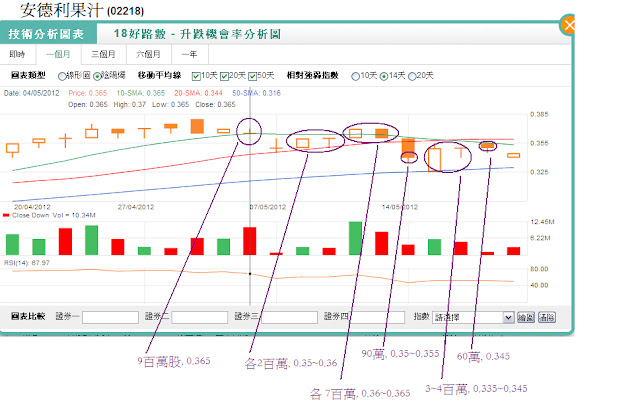Click the 27/04/2012 date axis label
The width and height of the screenshot is (640, 412).
click(x=136, y=207)
